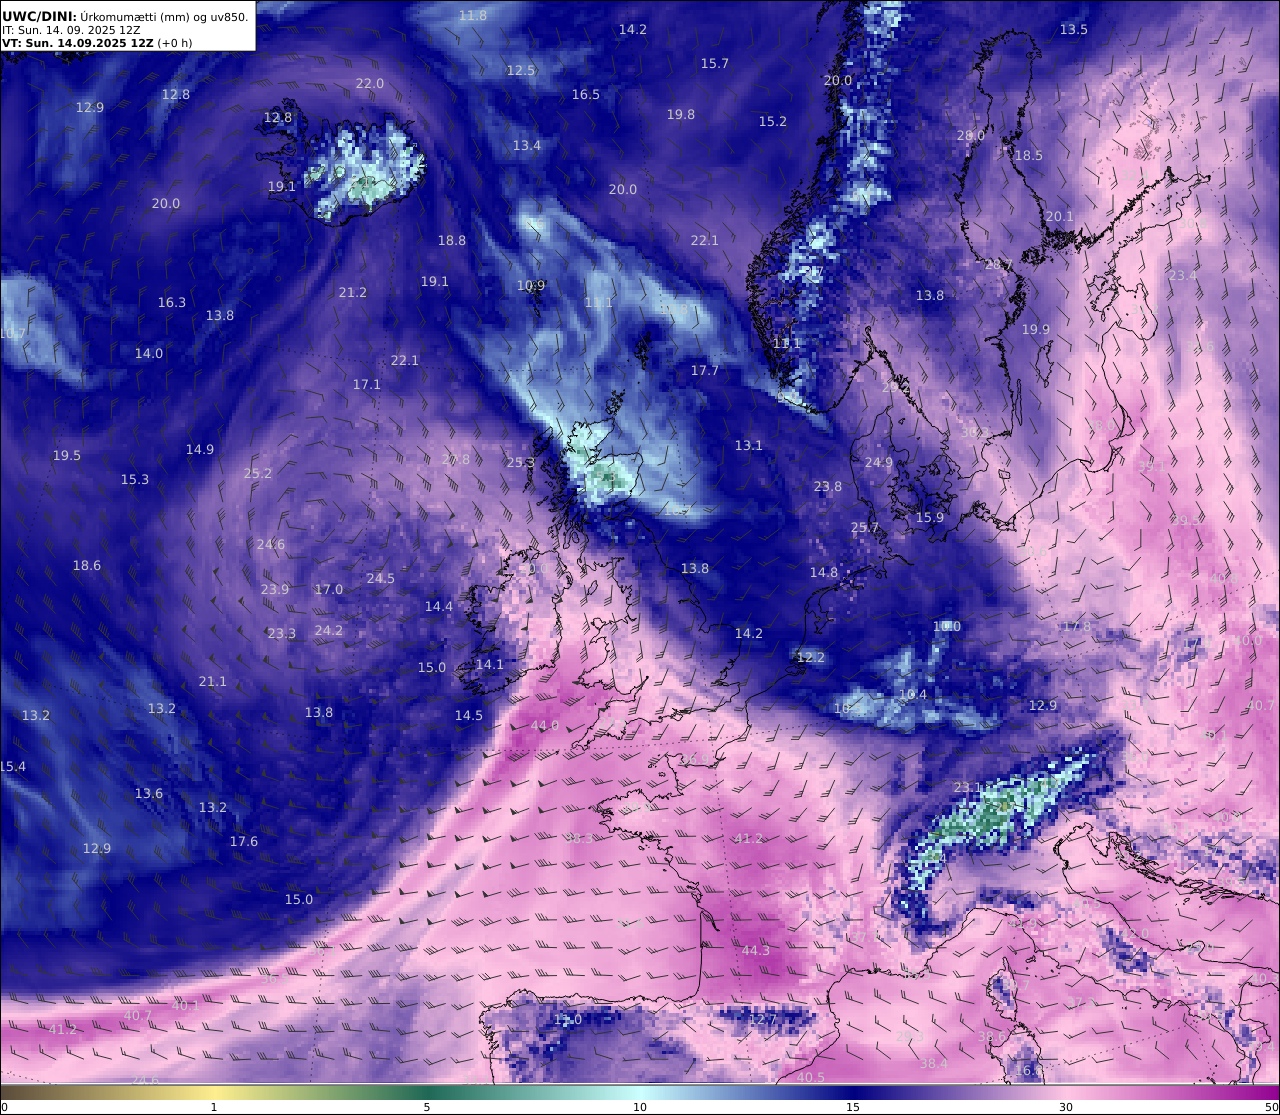This screenshot has width=1280, height=1115.
Task: Select the 12.2 value over Germany
Action: (x=811, y=657)
